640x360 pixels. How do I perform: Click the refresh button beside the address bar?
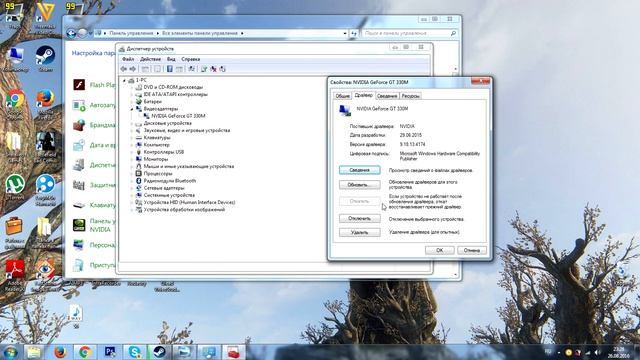tap(354, 33)
